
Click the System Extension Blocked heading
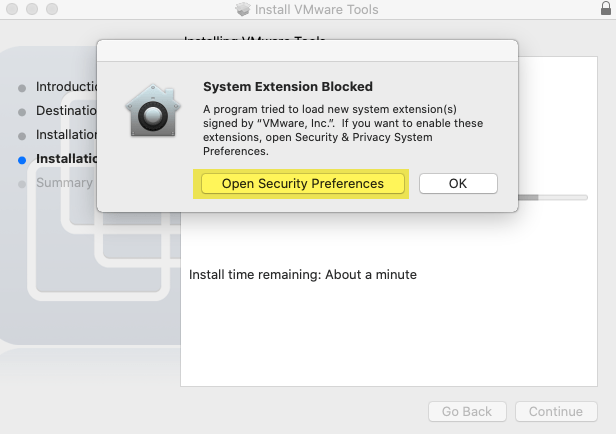(x=288, y=86)
